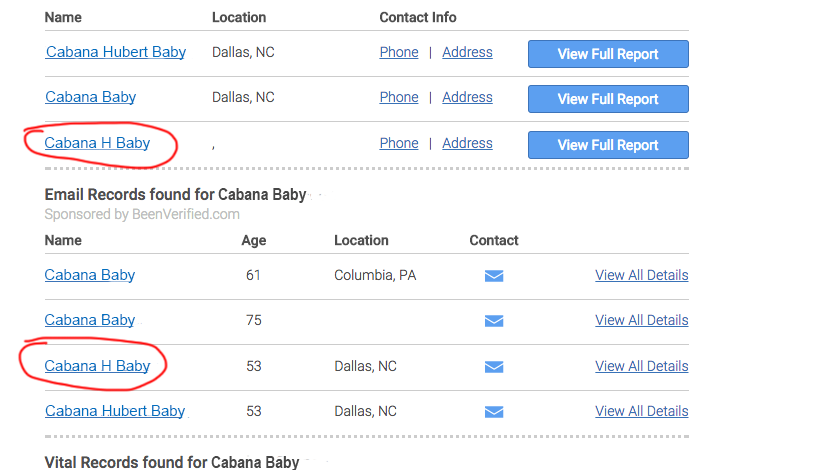Click email icon for Cabana Hubert Baby, 53

coord(493,412)
